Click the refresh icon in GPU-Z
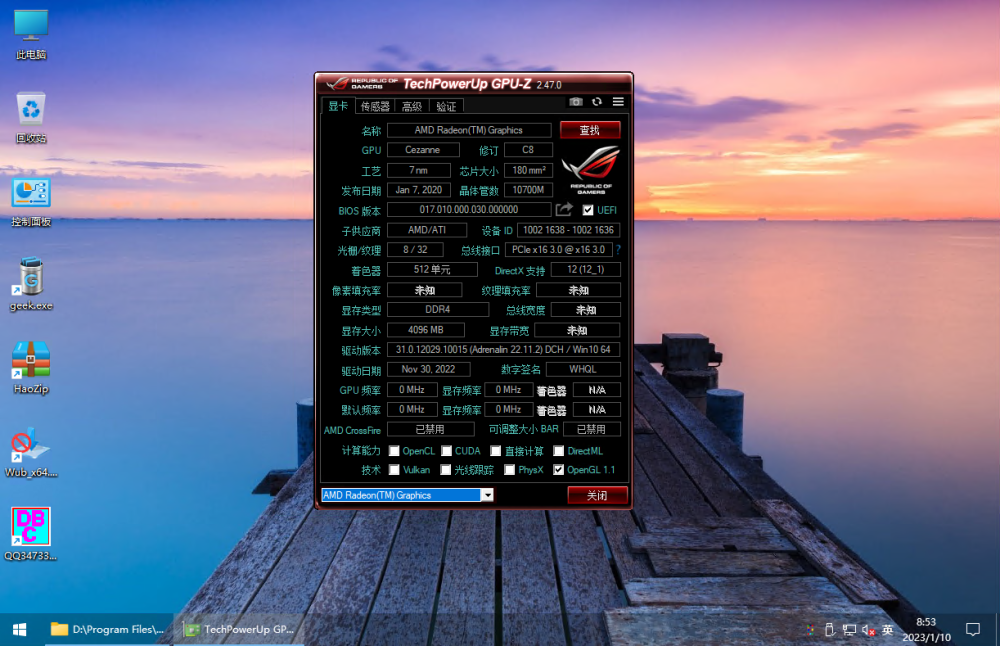 597,102
